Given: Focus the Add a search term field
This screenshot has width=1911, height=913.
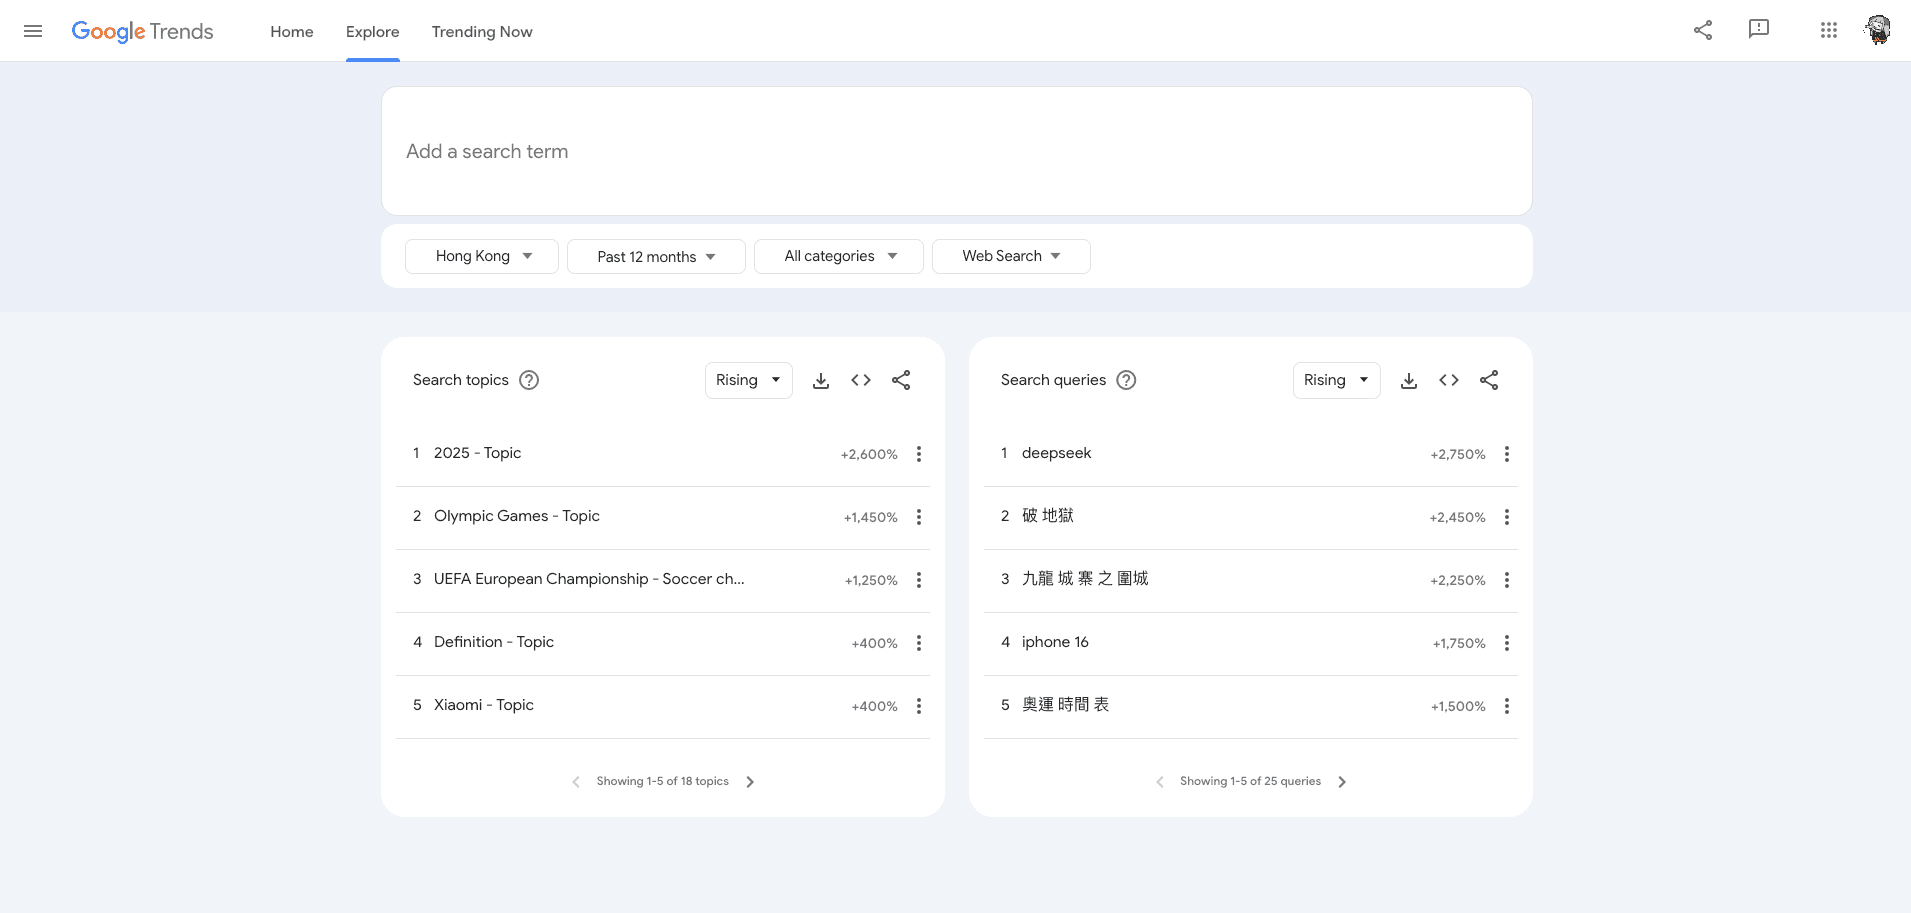Looking at the screenshot, I should pyautogui.click(x=957, y=151).
